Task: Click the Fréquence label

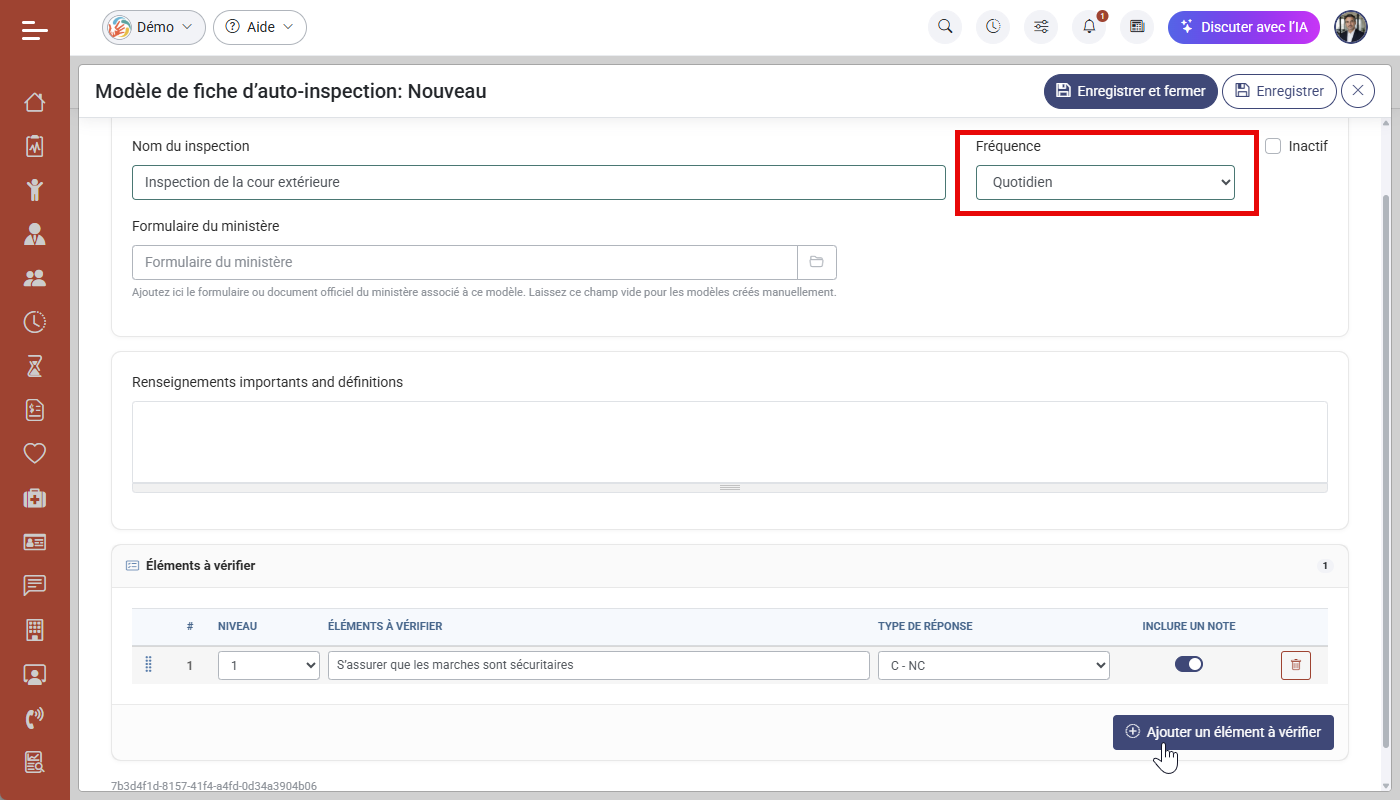Action: (1008, 146)
